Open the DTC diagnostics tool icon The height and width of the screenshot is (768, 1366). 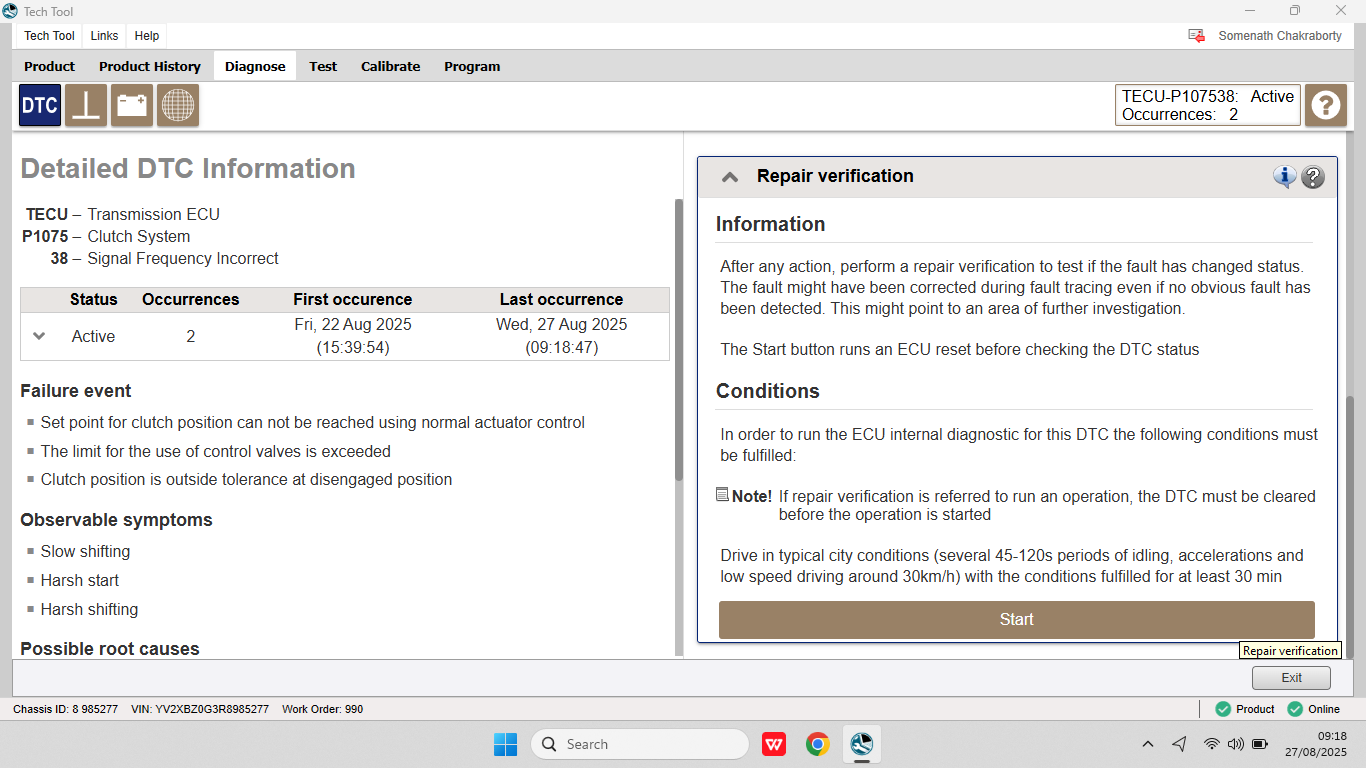tap(40, 105)
